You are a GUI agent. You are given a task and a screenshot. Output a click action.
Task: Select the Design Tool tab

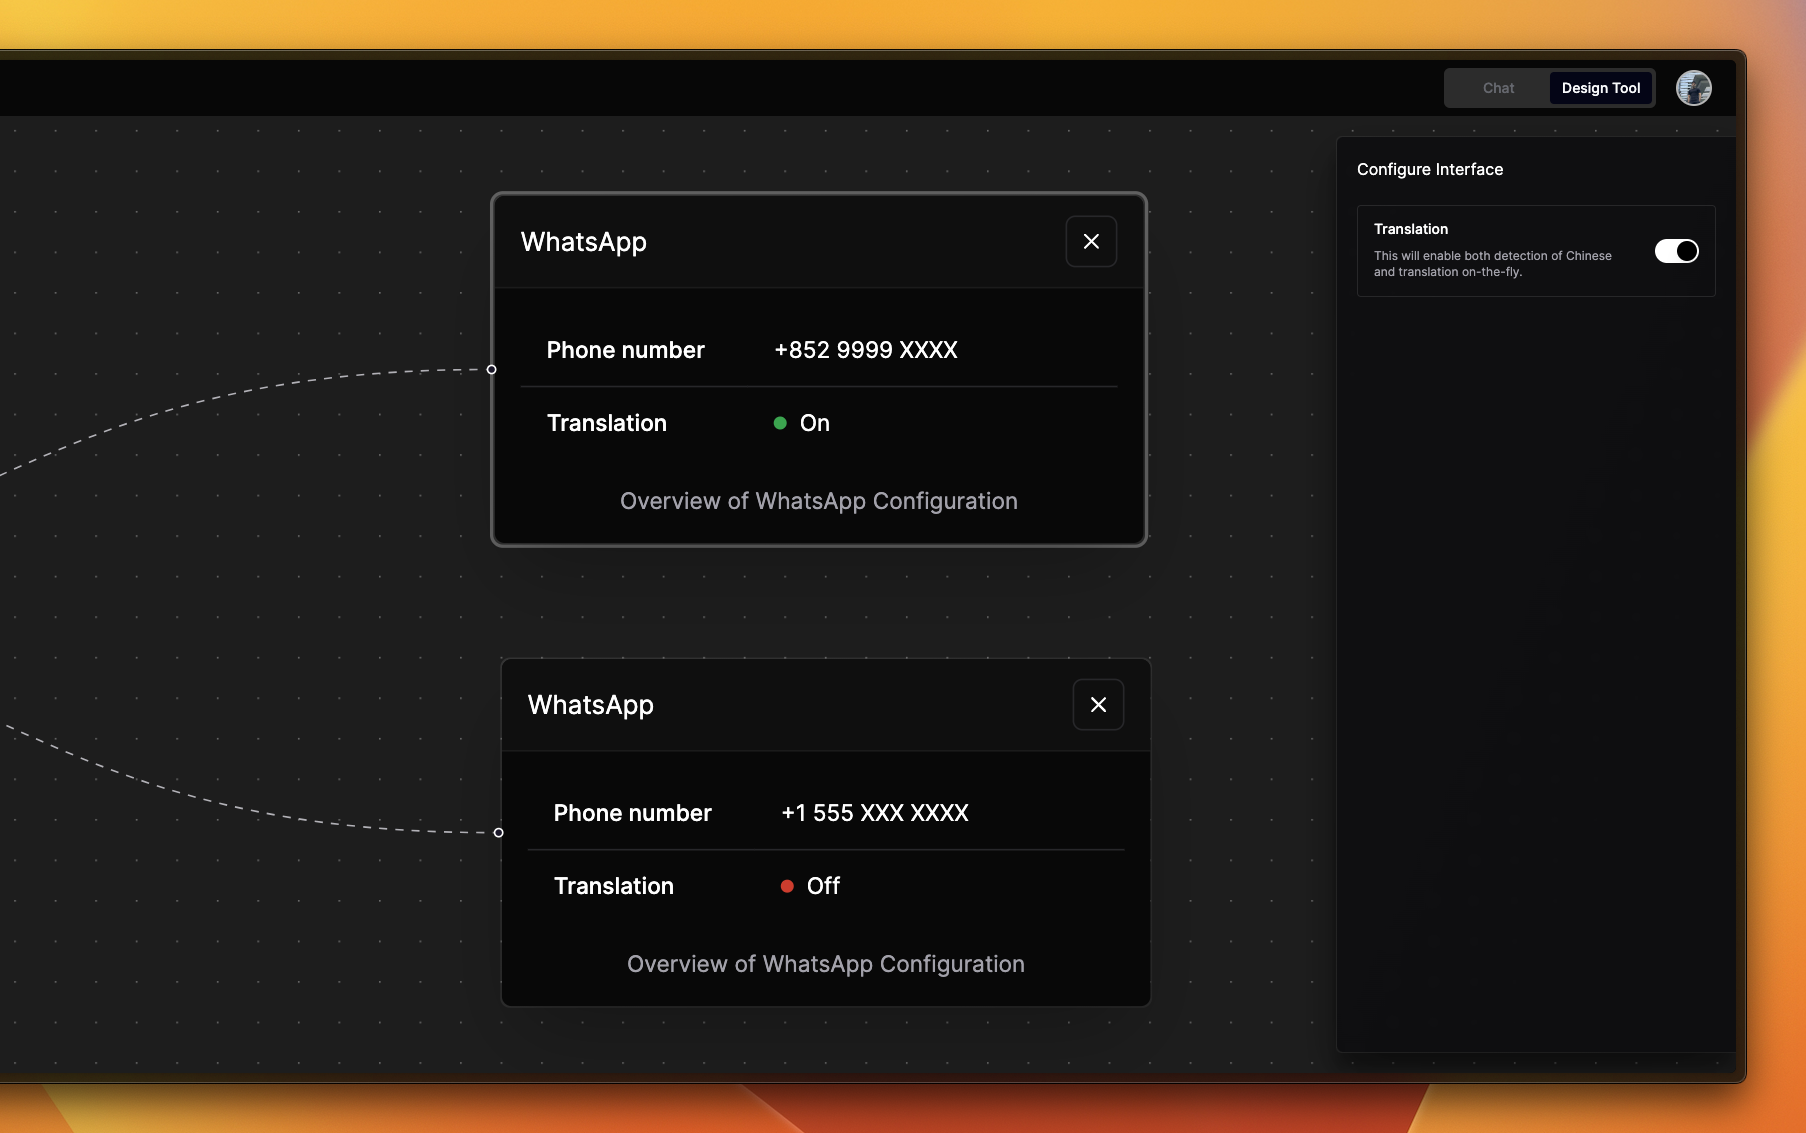pos(1601,88)
